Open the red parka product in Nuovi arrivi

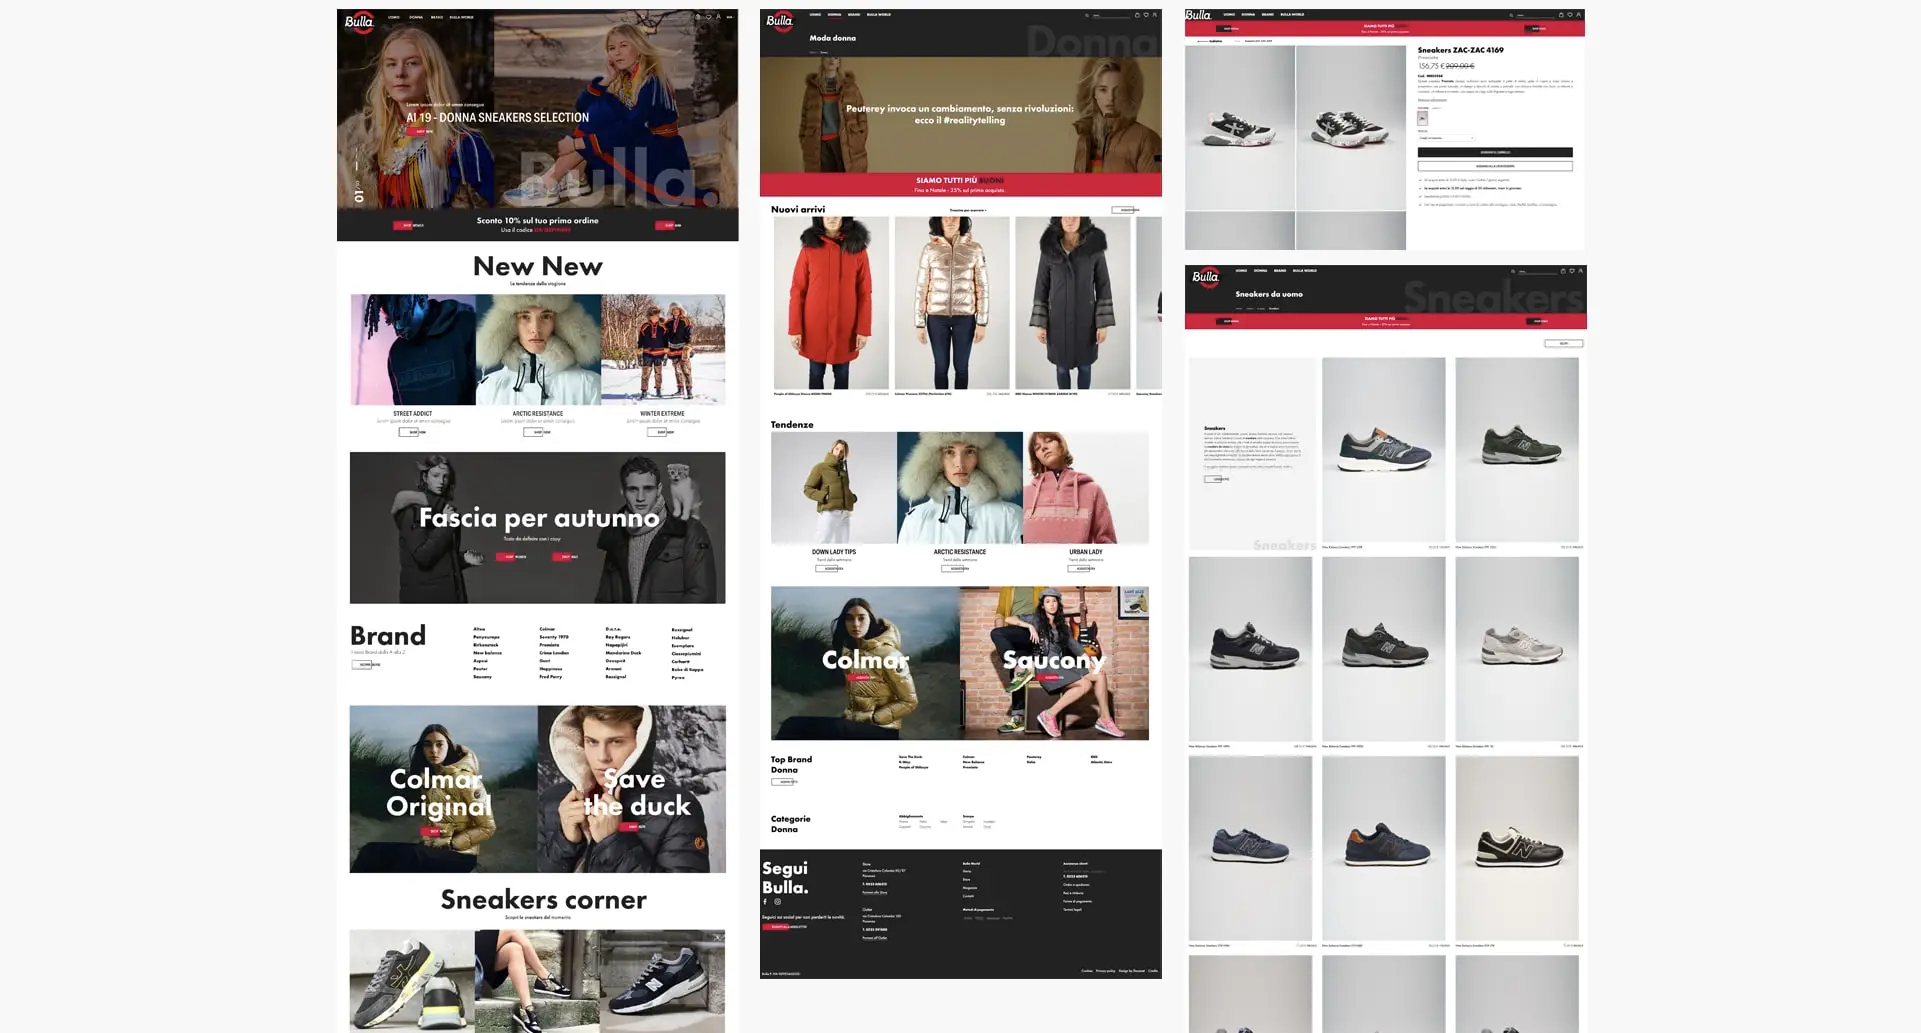pyautogui.click(x=831, y=303)
